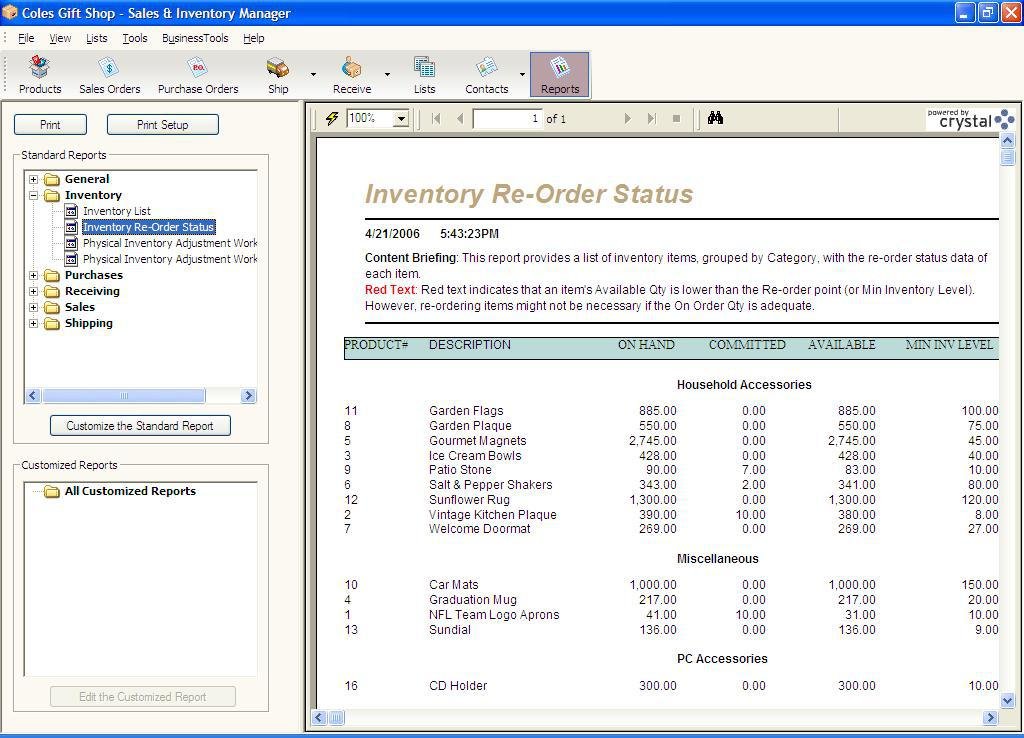This screenshot has height=738, width=1024.
Task: Click Edit the Customized Report button
Action: pos(142,697)
